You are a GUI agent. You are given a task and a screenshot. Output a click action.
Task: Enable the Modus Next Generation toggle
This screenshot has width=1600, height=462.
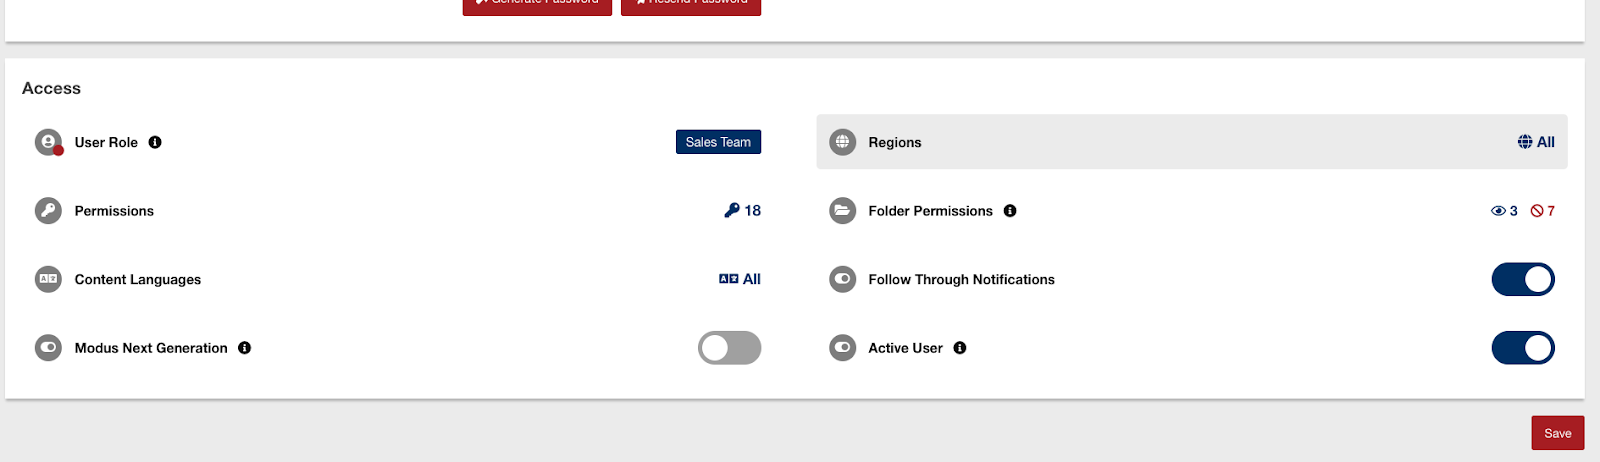click(729, 348)
